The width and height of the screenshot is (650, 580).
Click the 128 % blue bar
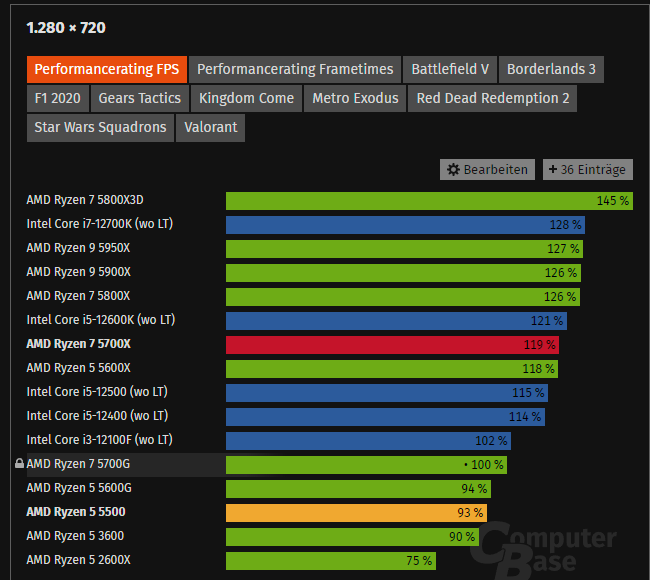tap(405, 225)
